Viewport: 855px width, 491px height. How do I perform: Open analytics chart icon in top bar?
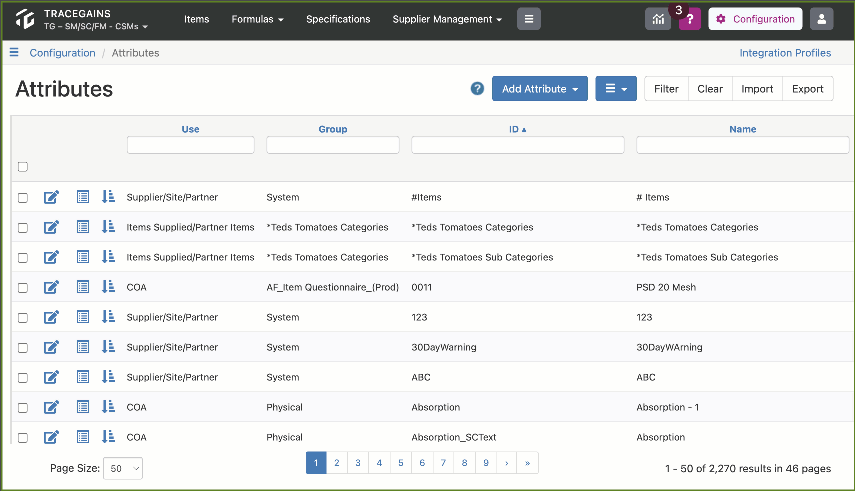pos(658,19)
